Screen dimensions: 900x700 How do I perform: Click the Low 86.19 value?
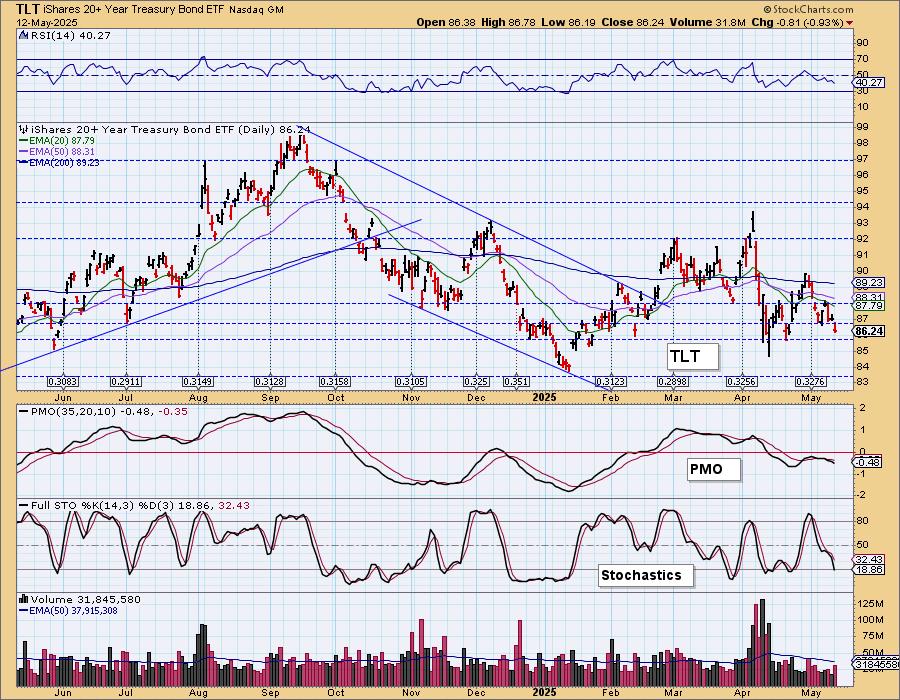pos(568,22)
